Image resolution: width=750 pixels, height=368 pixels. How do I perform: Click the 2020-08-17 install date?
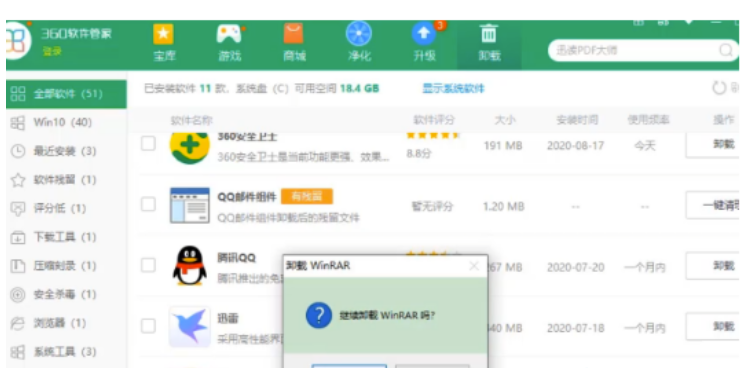576,145
